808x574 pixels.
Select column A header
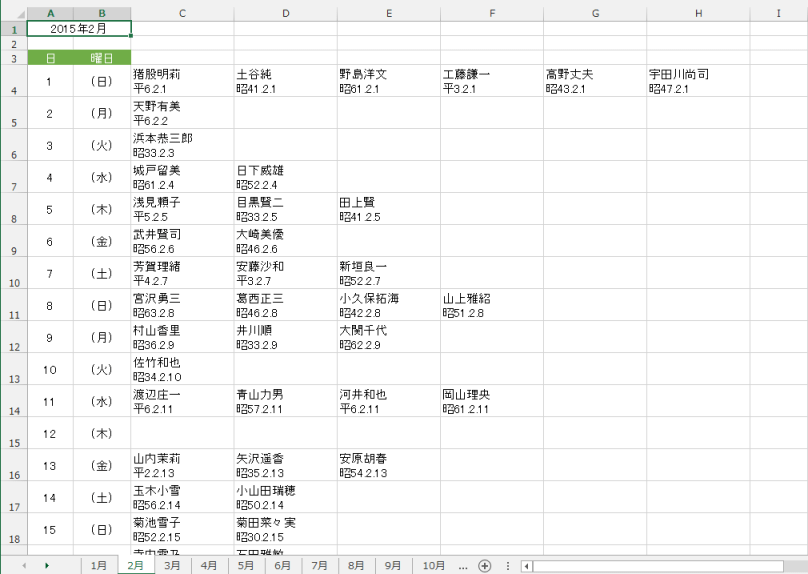[50, 13]
